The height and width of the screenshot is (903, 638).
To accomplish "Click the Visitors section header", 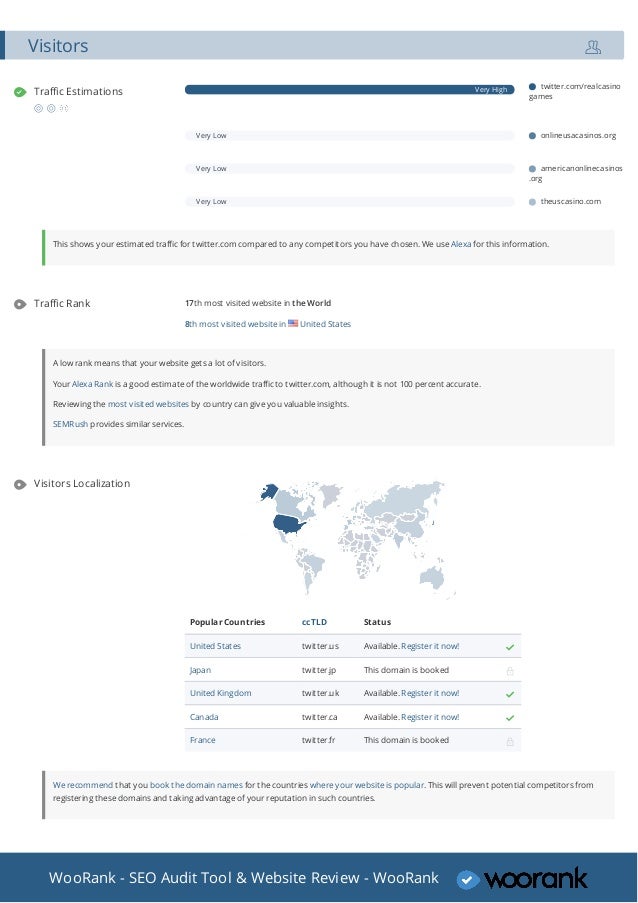I will pos(312,45).
